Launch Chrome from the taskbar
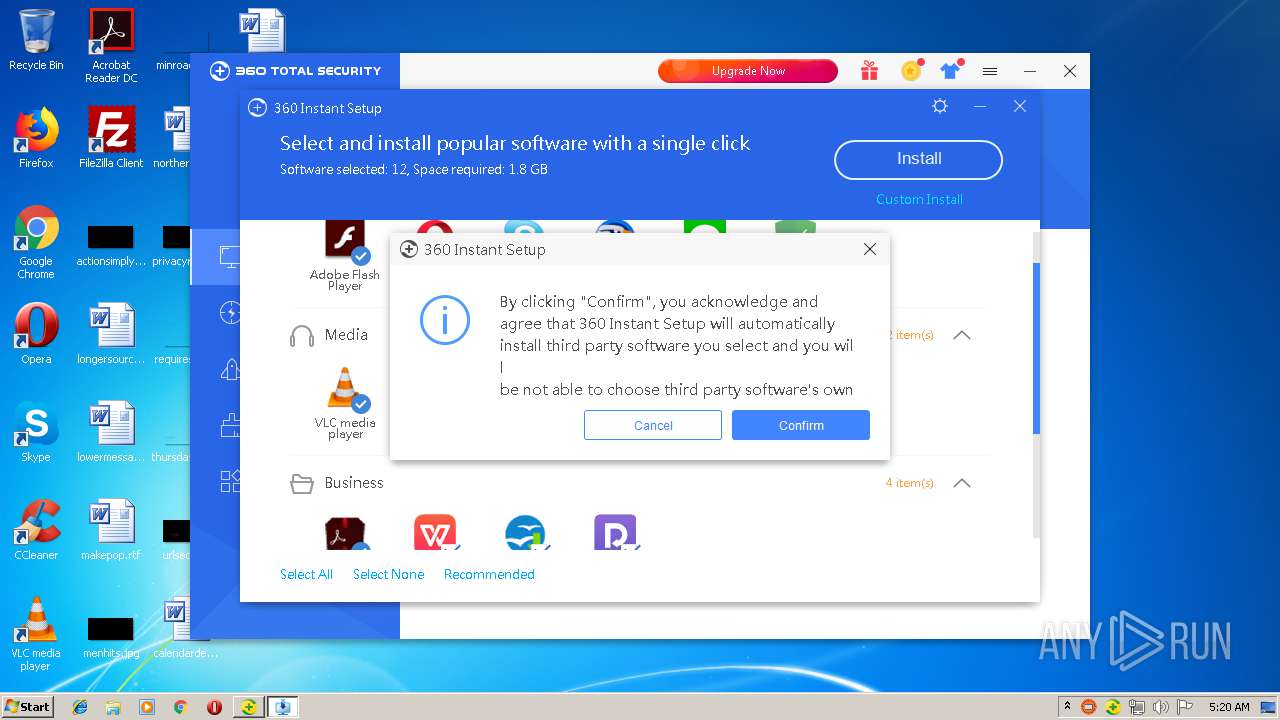The height and width of the screenshot is (720, 1280). [181, 707]
